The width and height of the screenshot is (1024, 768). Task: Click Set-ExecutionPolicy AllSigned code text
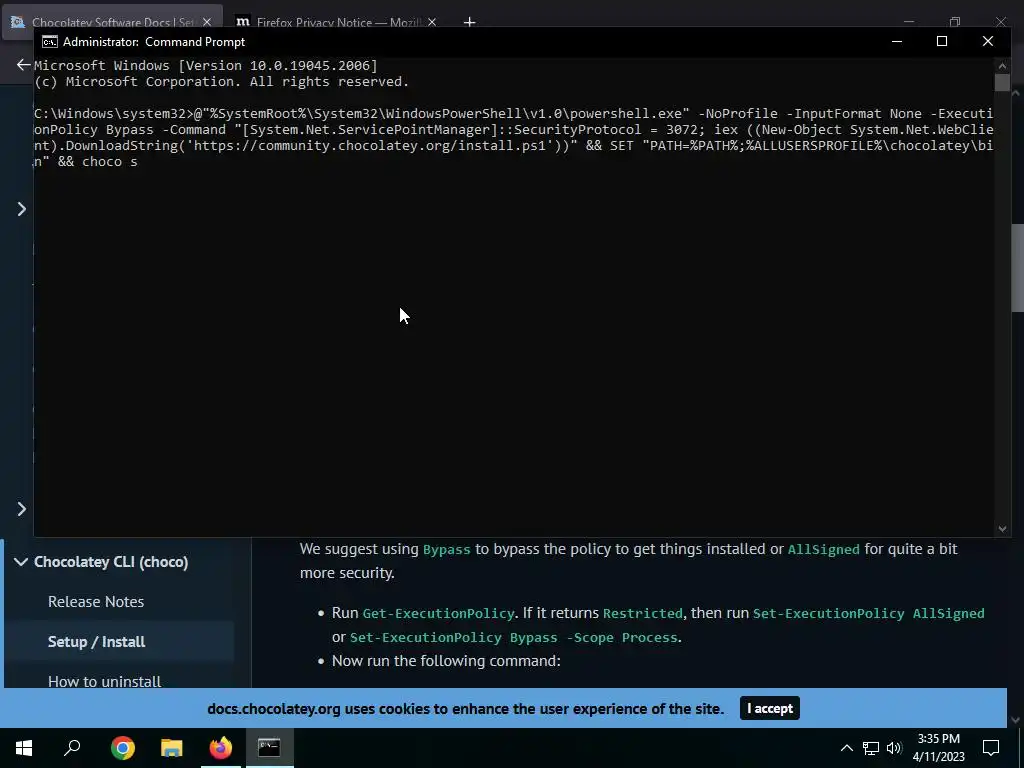pos(869,614)
